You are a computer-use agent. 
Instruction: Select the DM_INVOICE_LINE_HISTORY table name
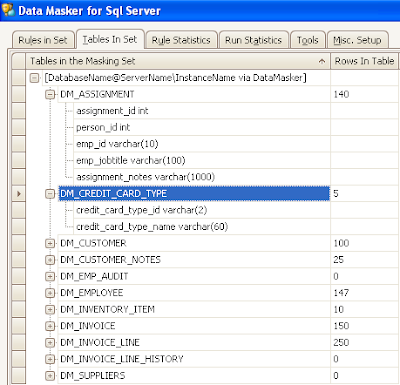pos(122,359)
